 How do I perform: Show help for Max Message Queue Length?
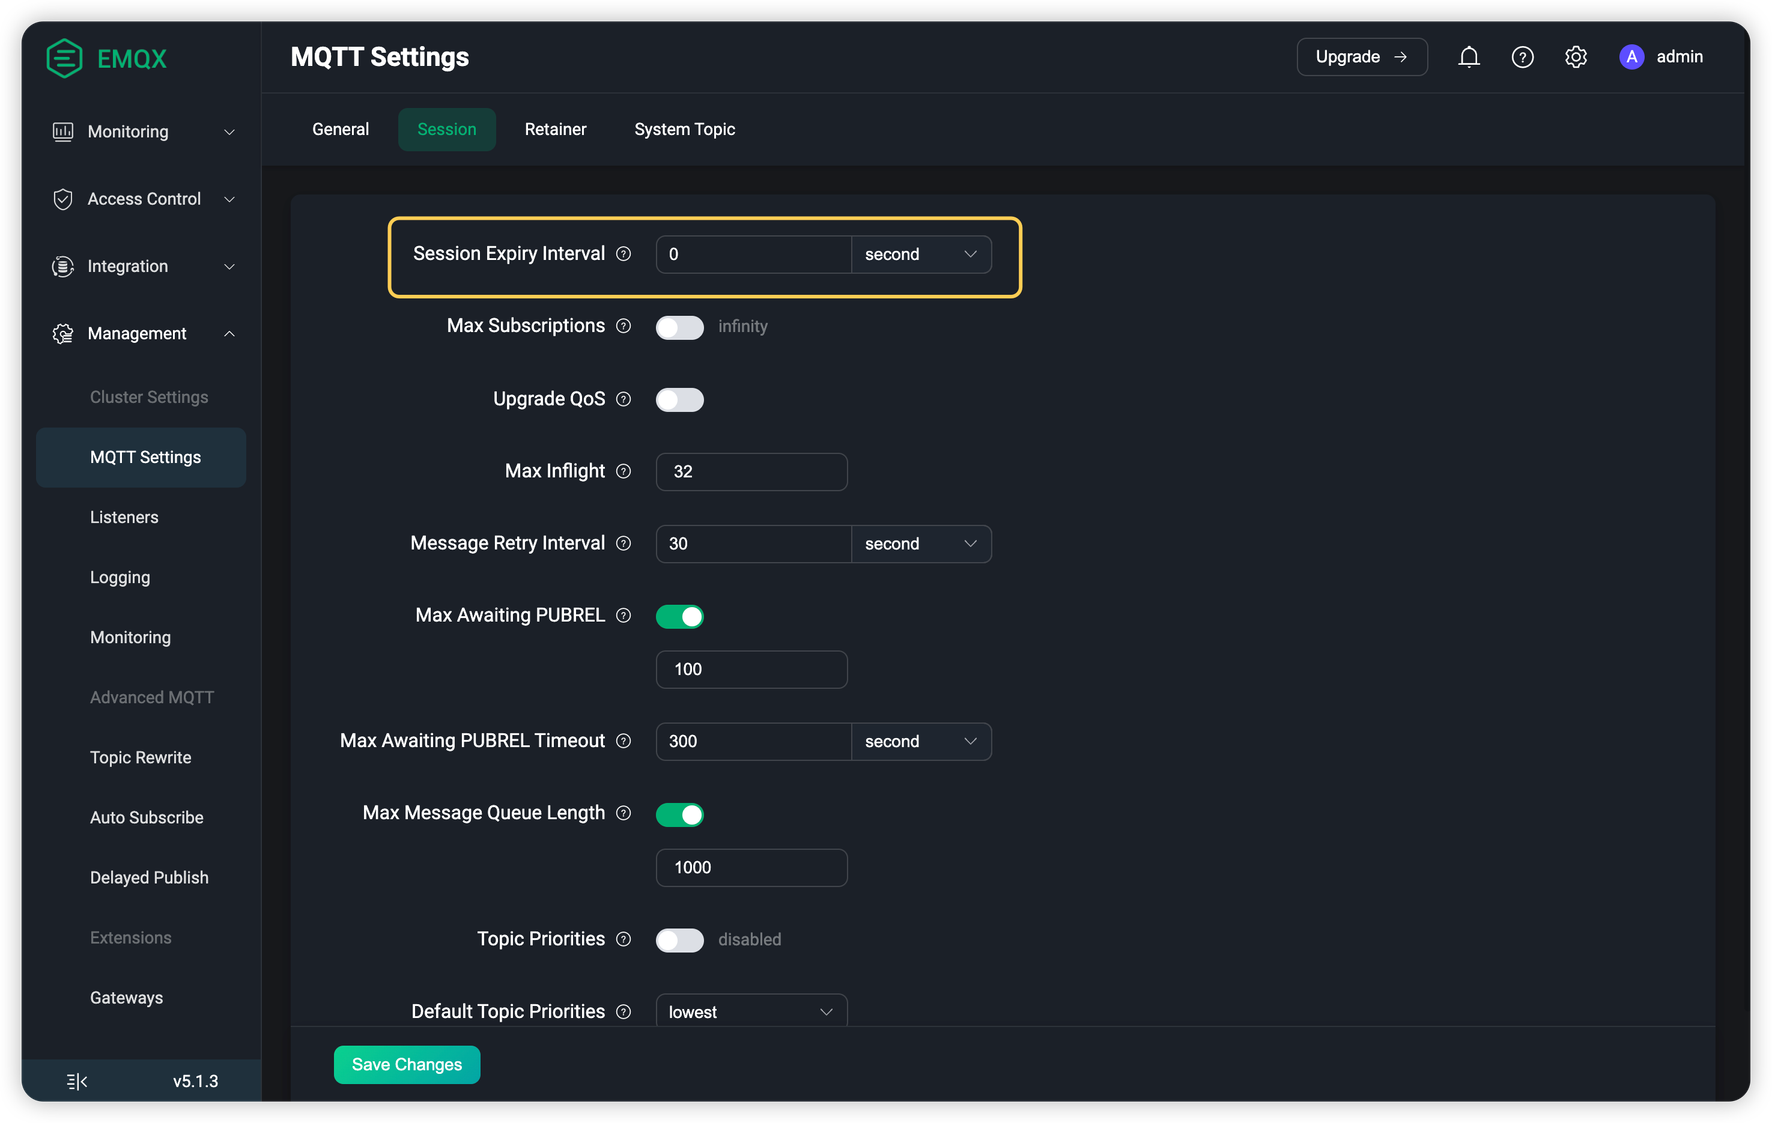[x=623, y=813]
